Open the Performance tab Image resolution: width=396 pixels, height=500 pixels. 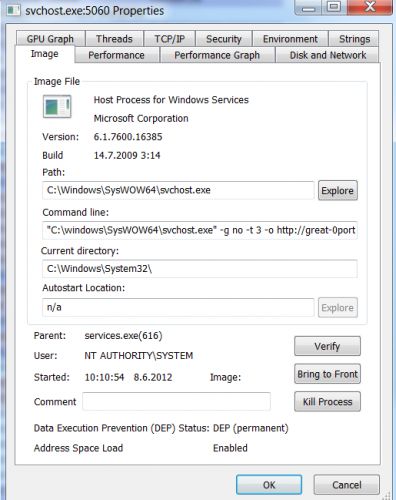click(116, 55)
